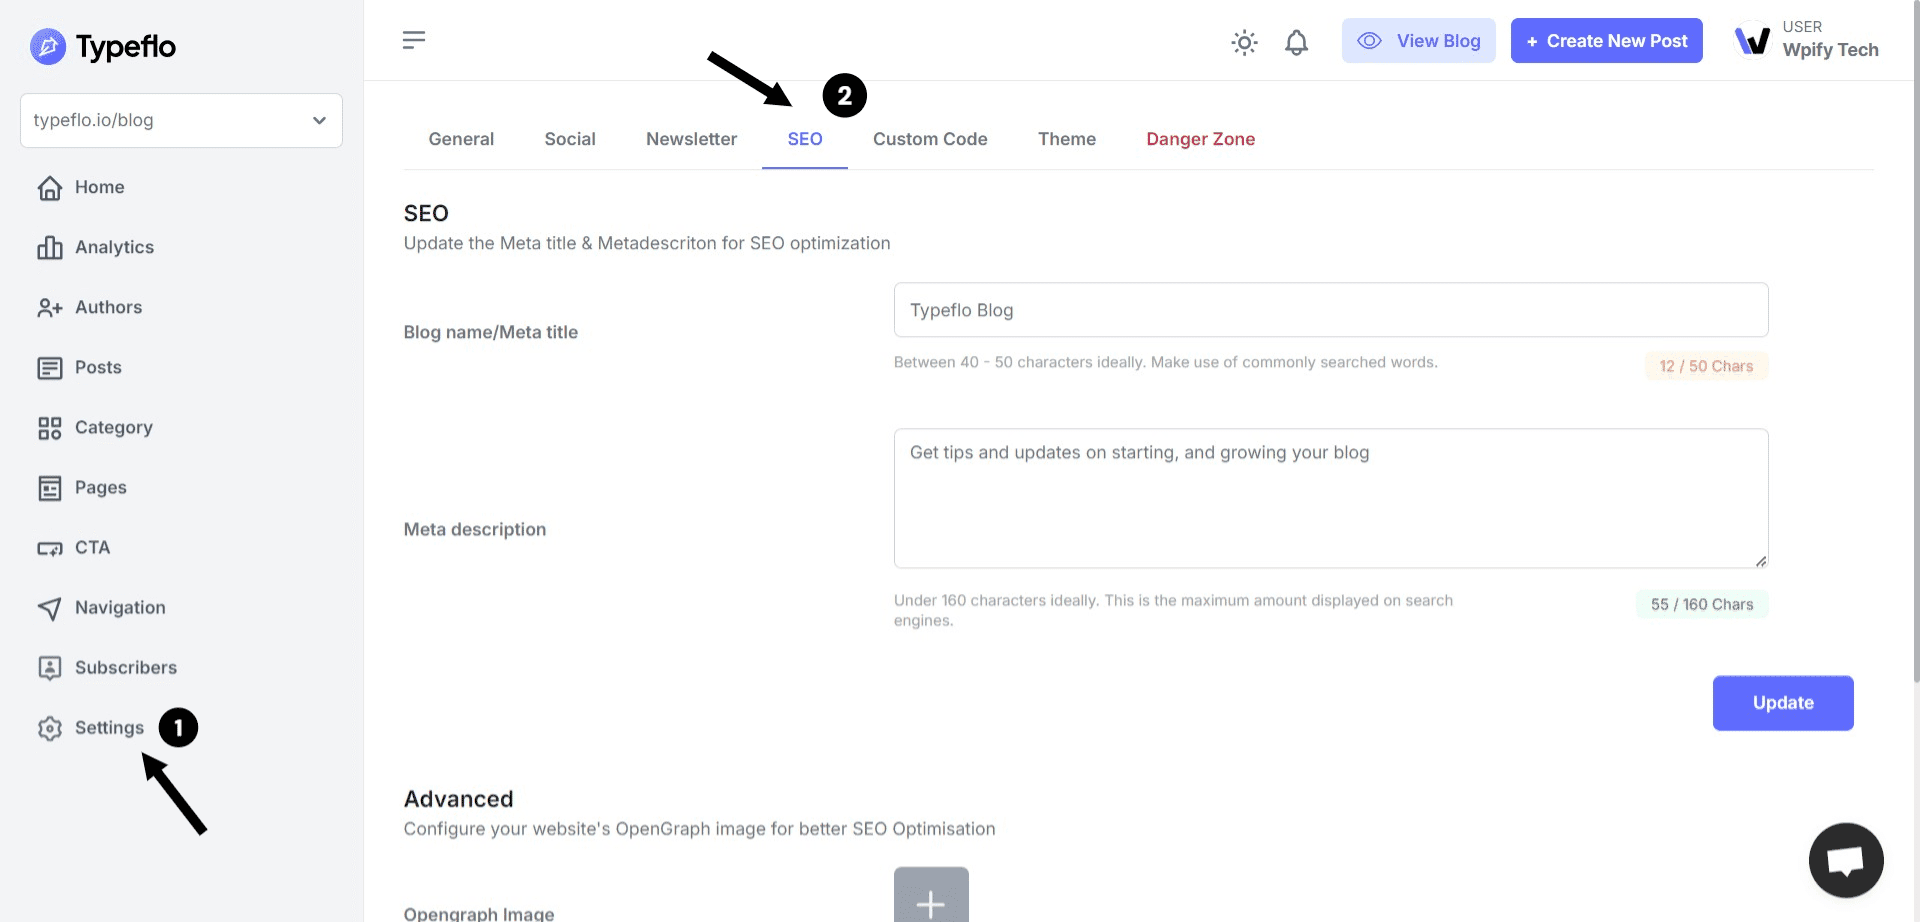Click the Analytics chart icon
Viewport: 1920px width, 922px height.
click(50, 247)
